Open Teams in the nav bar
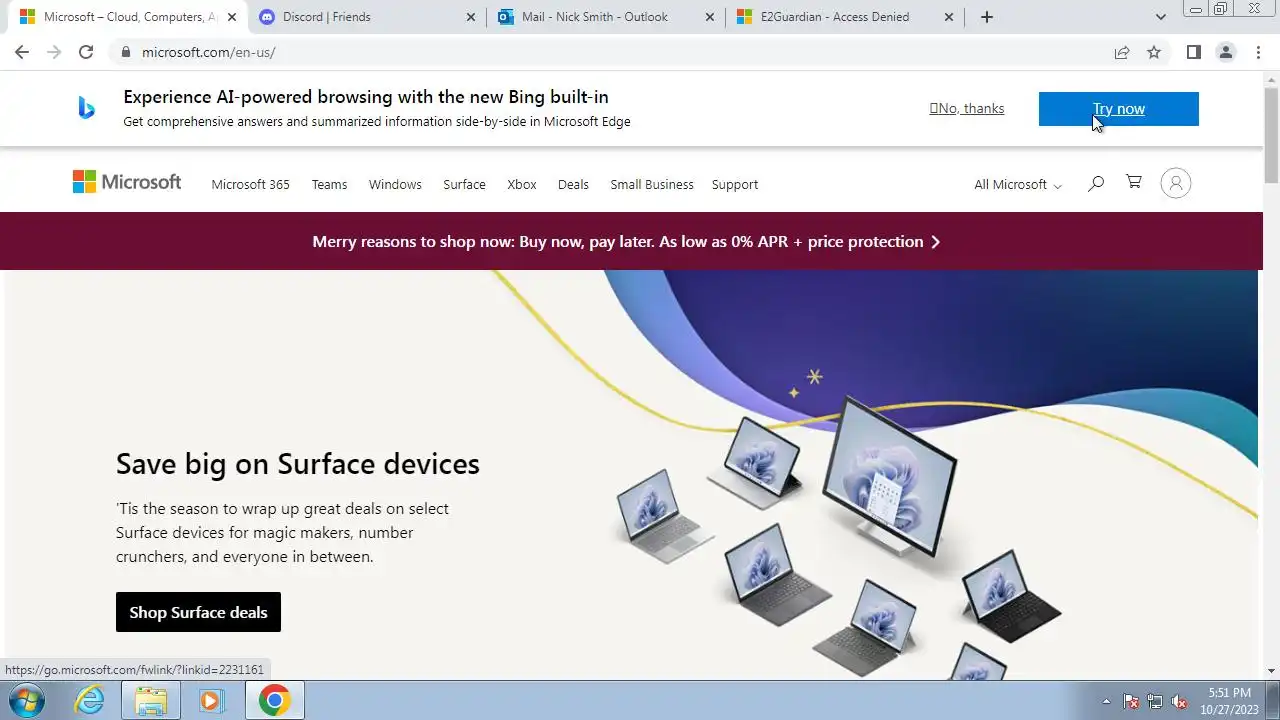Screen dimensions: 1280x720 (329, 184)
